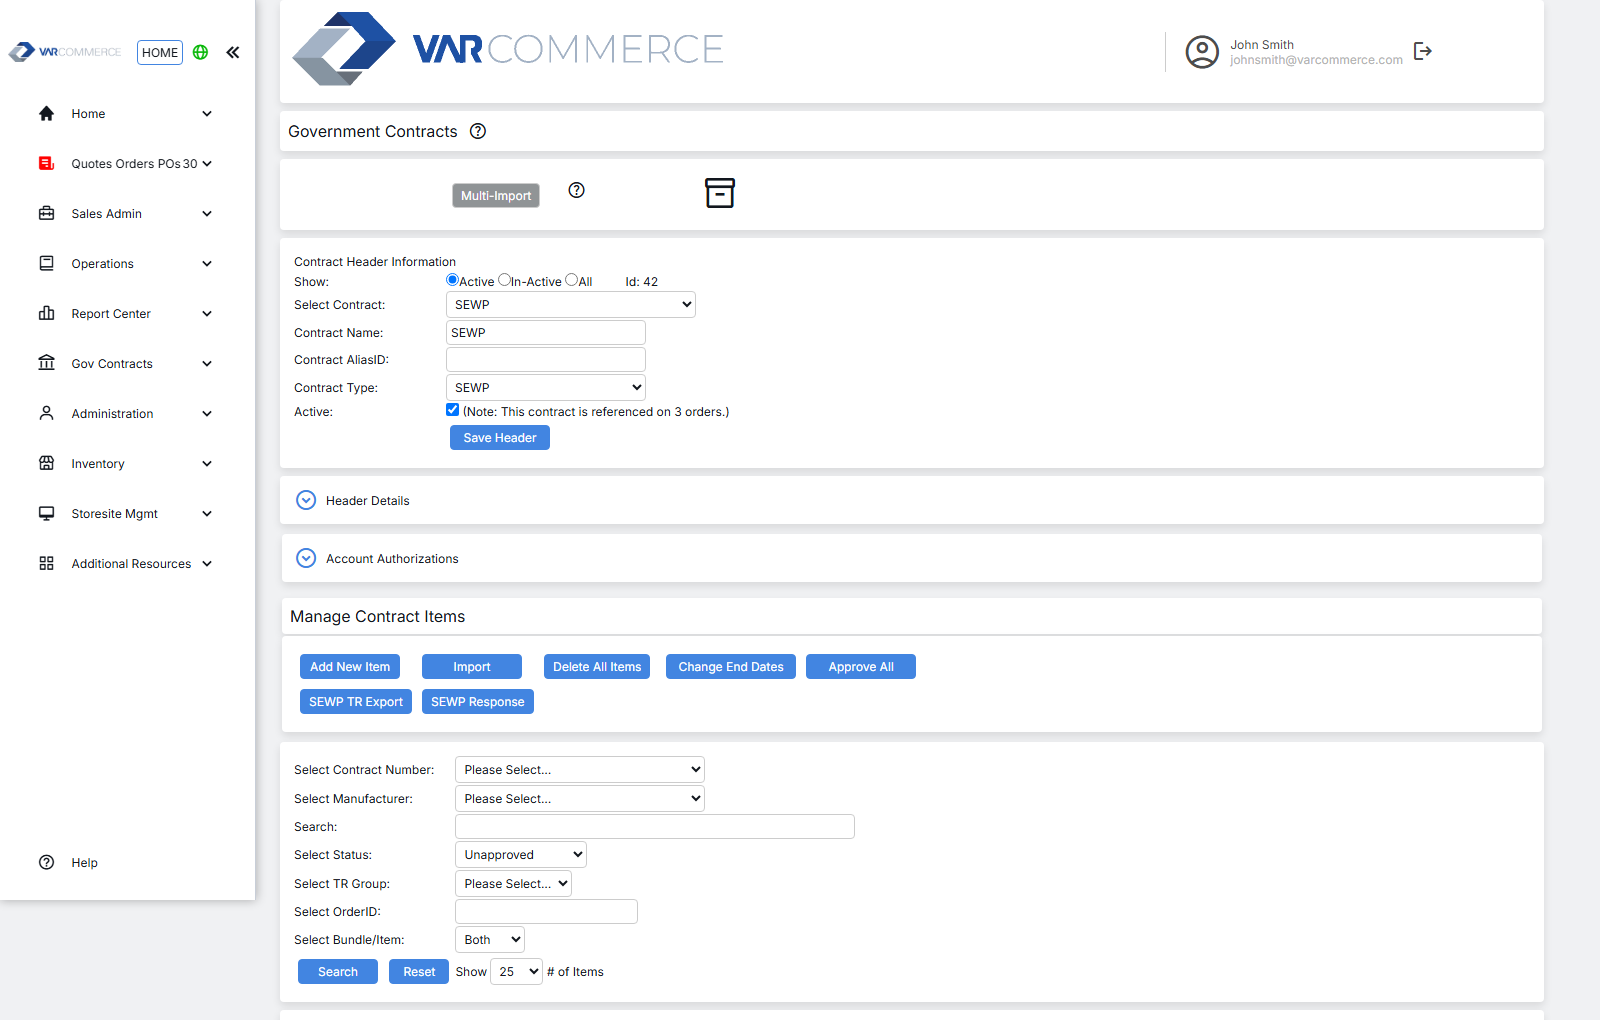Select the Active radio button
Image resolution: width=1600 pixels, height=1020 pixels.
coord(452,280)
